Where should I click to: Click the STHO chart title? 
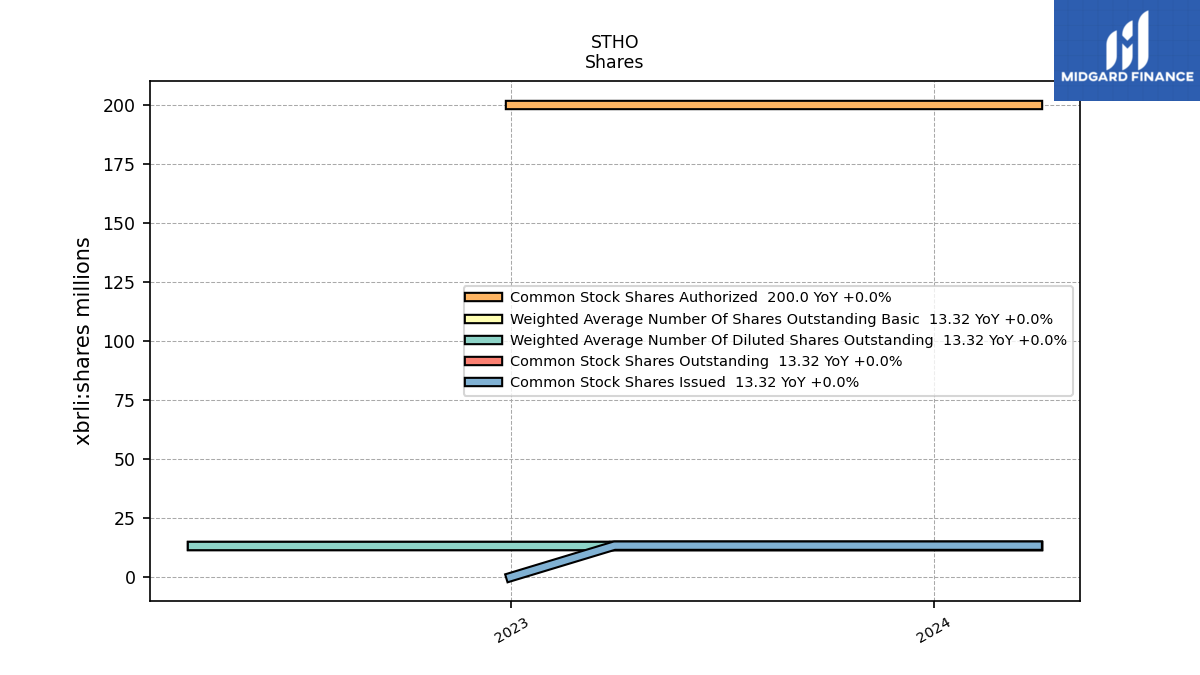[x=614, y=42]
